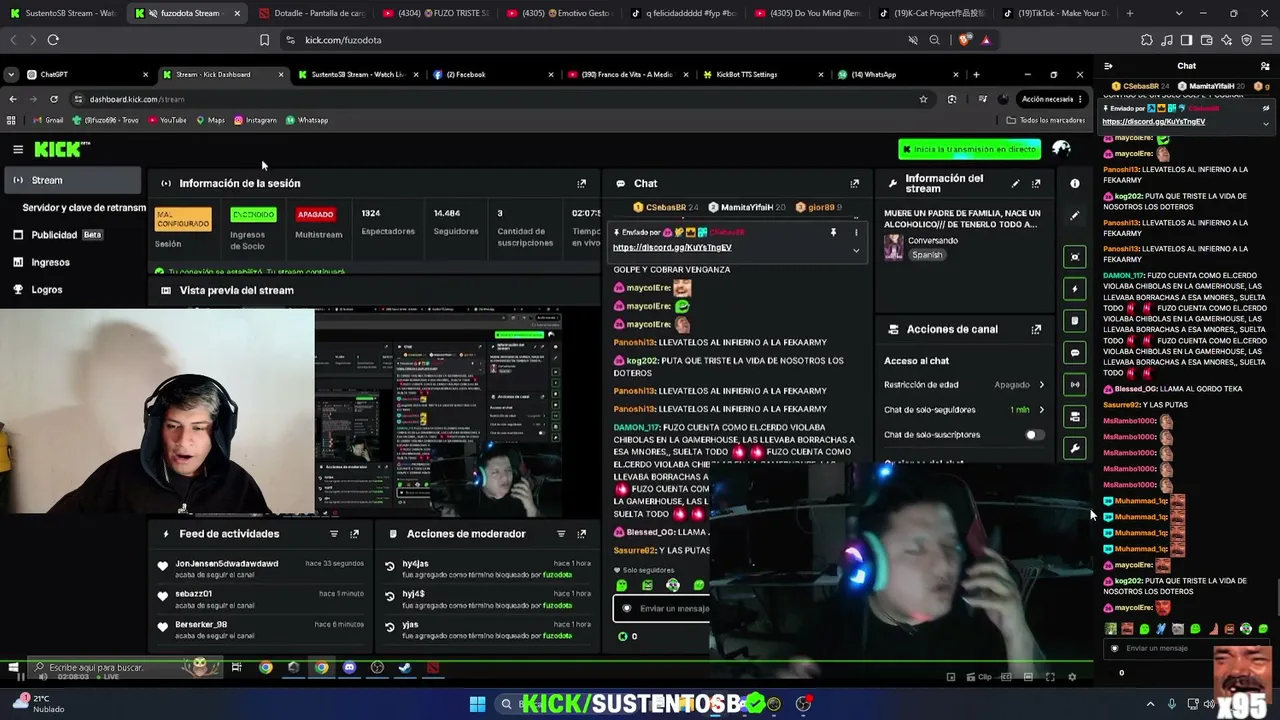Collapse the right-side Chat panel
This screenshot has height=720, width=1280.
(x=1108, y=66)
